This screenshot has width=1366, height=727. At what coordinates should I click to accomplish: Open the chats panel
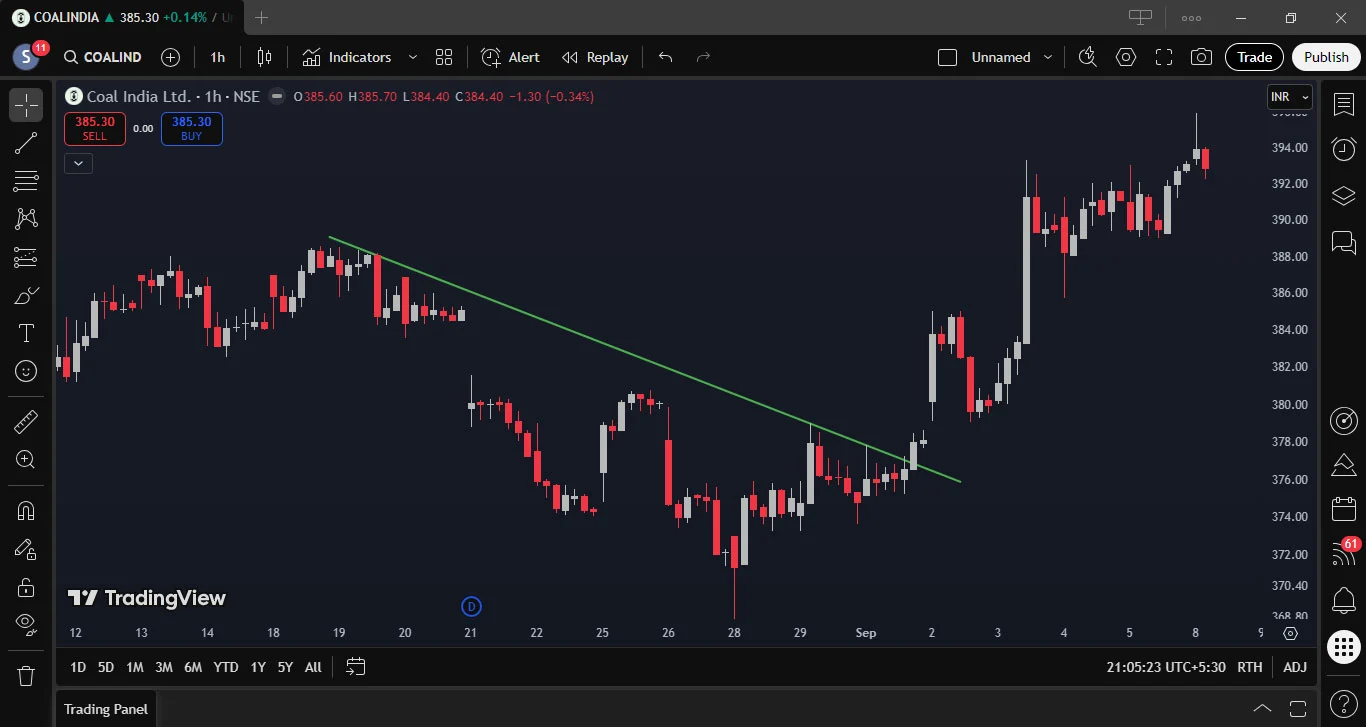point(1344,241)
